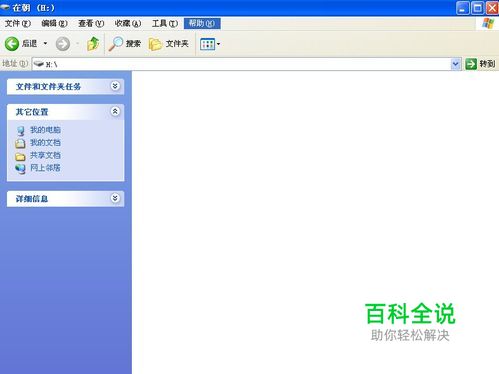
Task: Click the My Documents folder icon
Action: 20,143
